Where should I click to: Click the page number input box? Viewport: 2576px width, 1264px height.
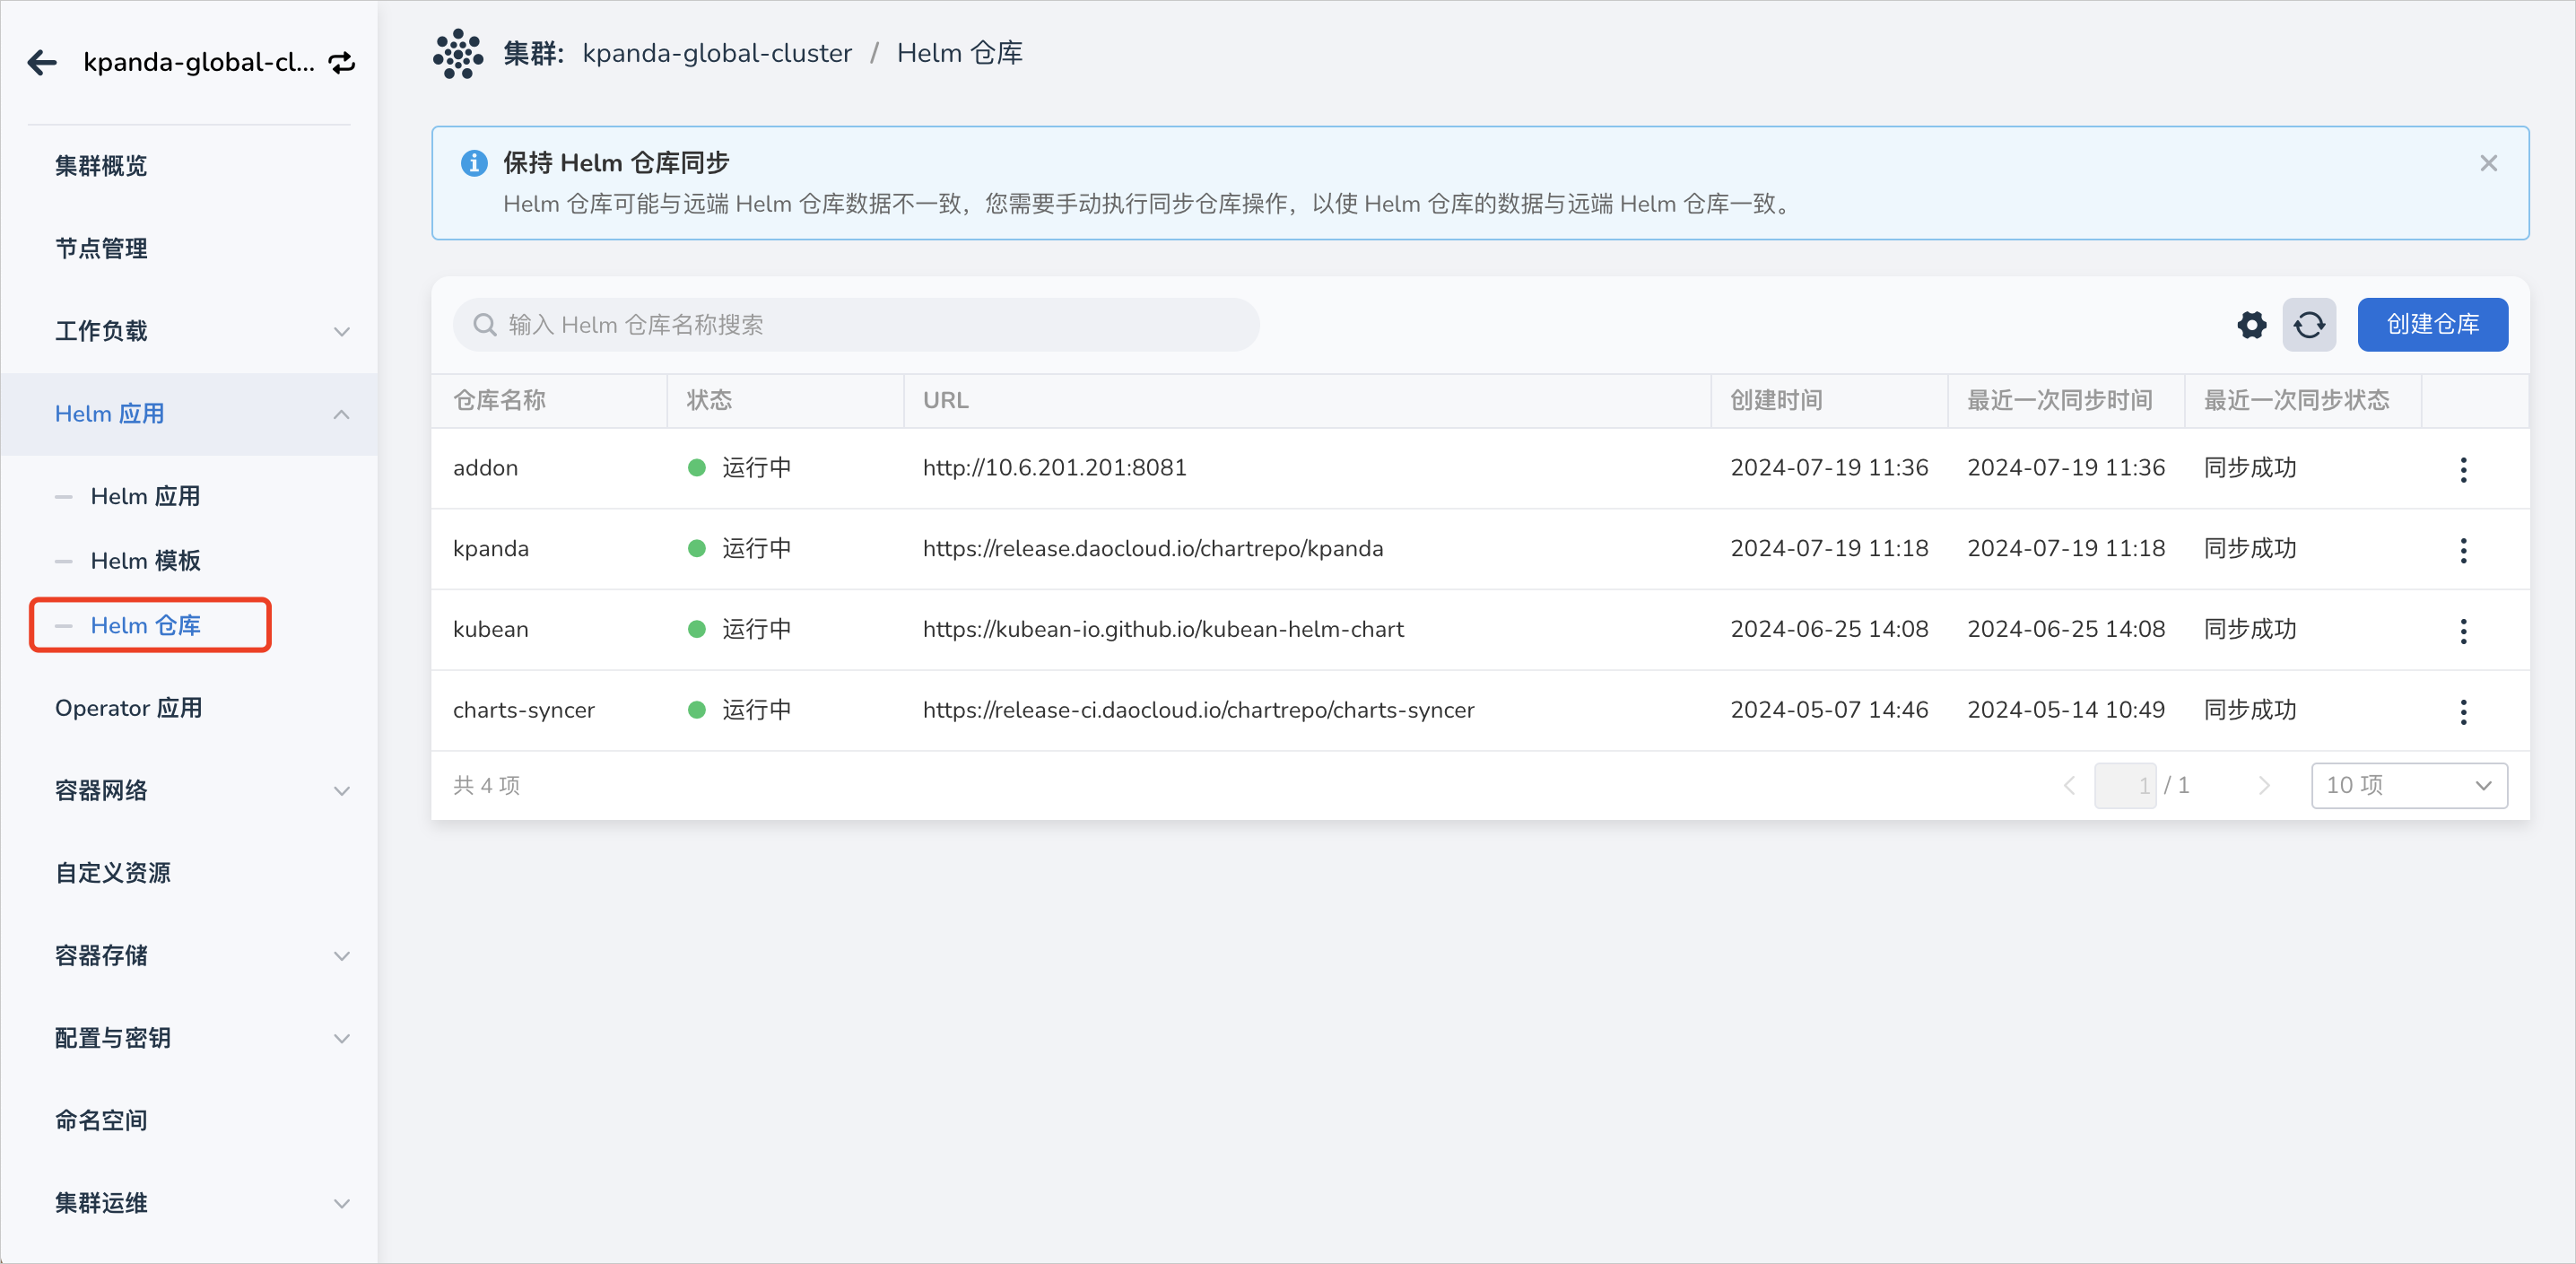pyautogui.click(x=2125, y=786)
